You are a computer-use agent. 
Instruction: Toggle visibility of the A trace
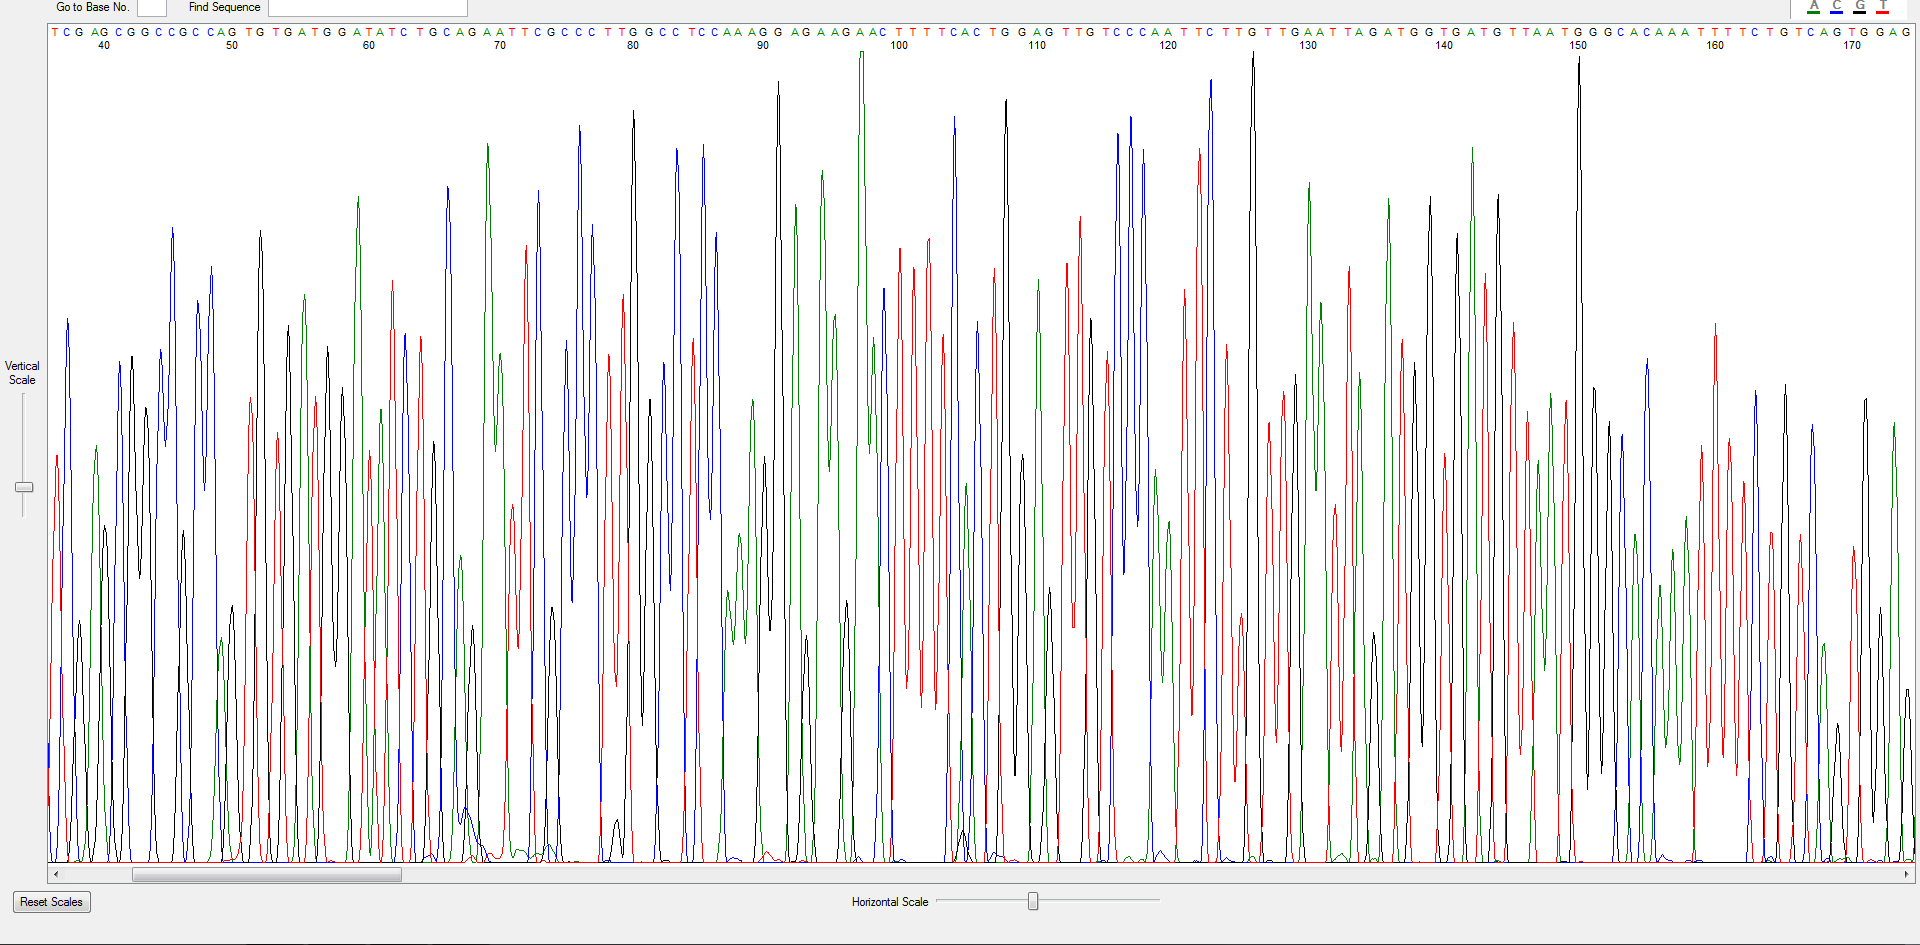(1814, 6)
